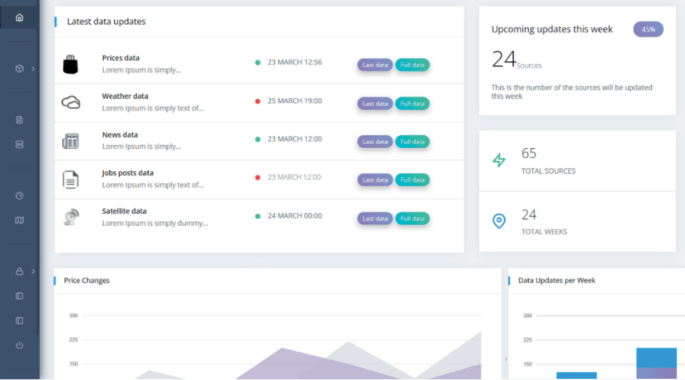This screenshot has height=380, width=685.
Task: Click the cube package icon in sidebar
Action: (19, 69)
